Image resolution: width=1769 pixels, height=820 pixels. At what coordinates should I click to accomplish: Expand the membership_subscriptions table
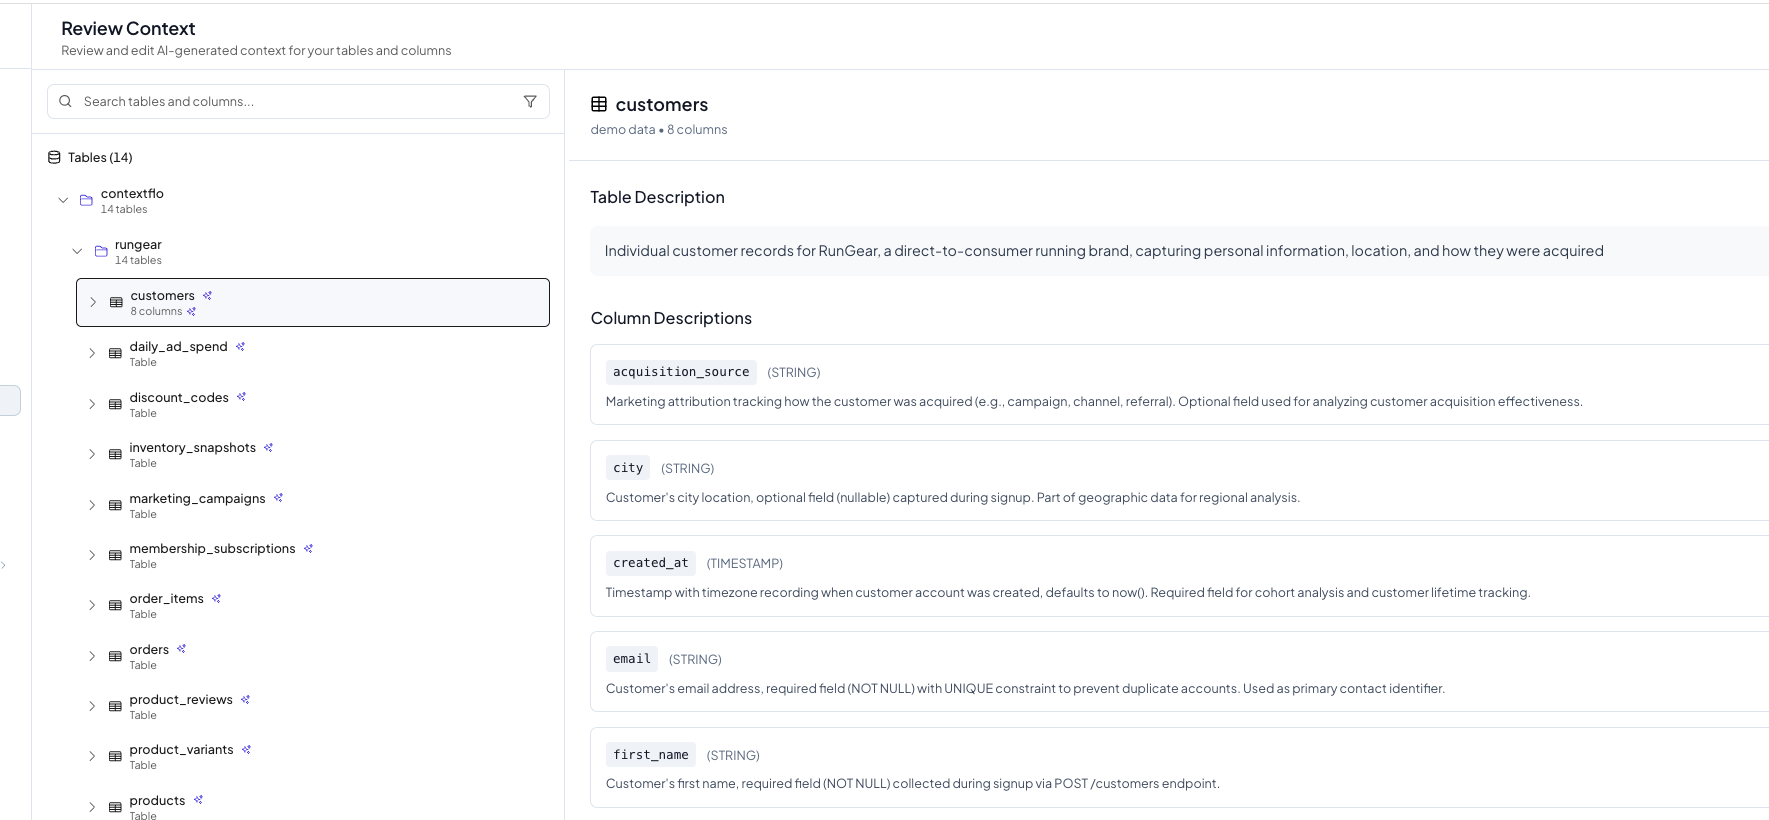92,555
